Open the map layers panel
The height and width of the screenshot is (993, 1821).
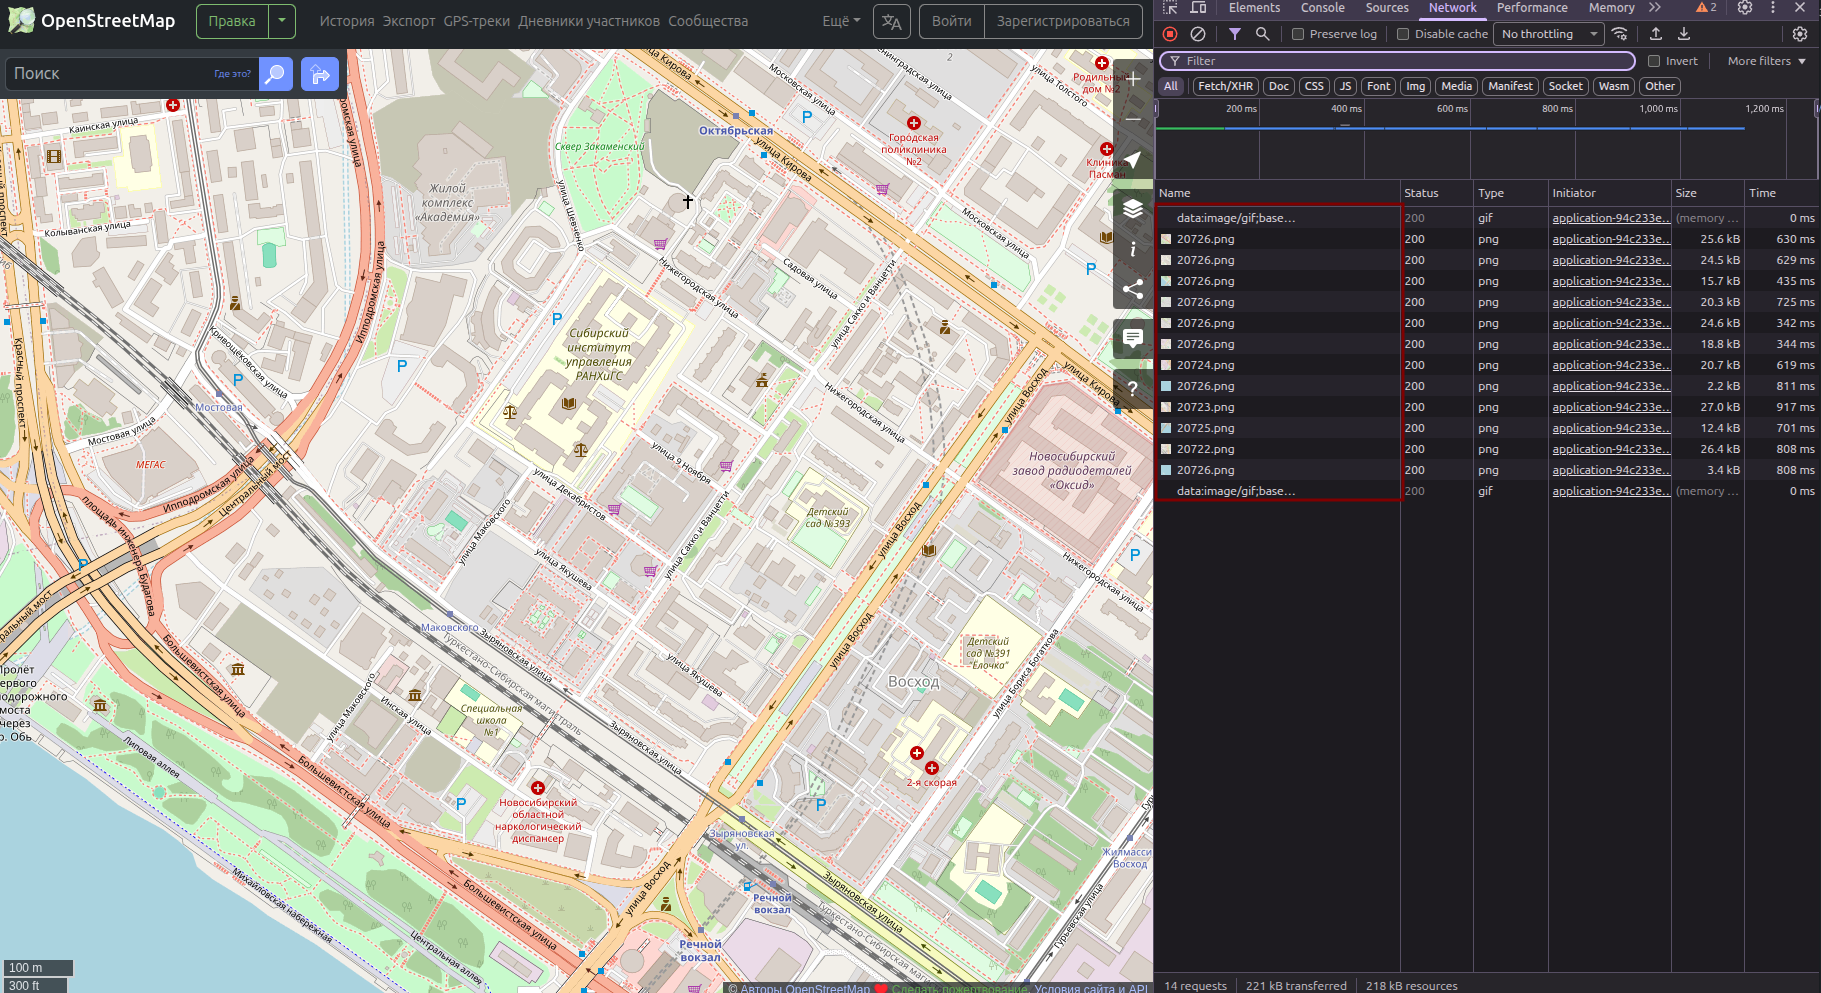pyautogui.click(x=1132, y=208)
